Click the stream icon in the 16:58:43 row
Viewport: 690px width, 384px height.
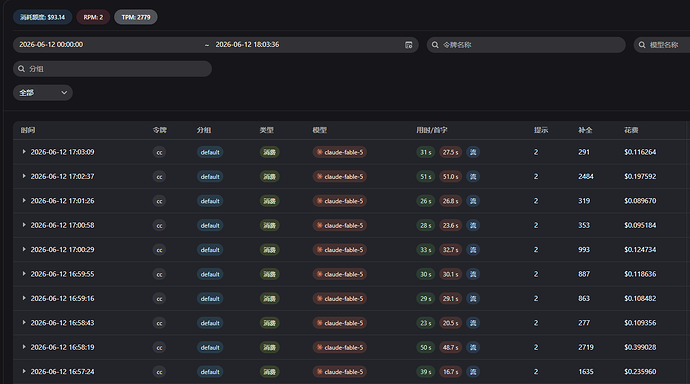pos(473,323)
